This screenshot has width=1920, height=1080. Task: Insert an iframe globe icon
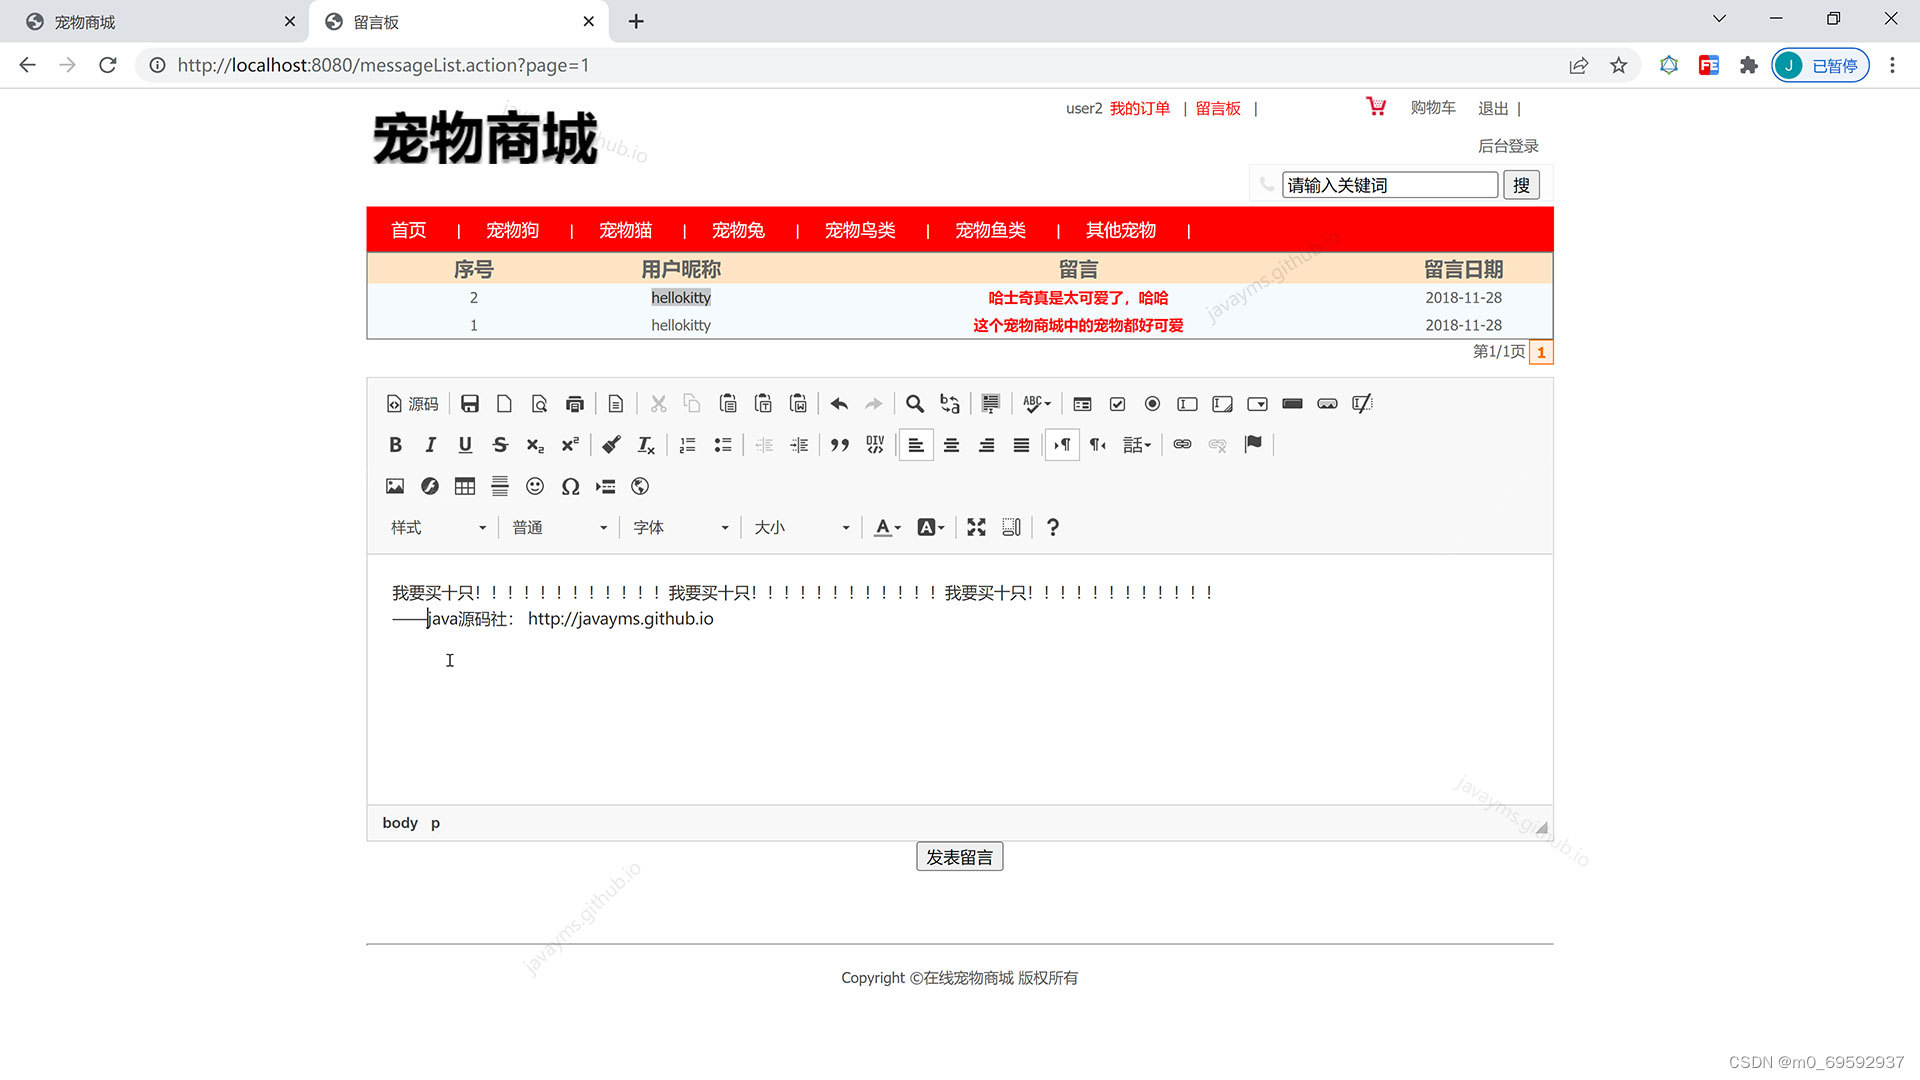point(640,486)
